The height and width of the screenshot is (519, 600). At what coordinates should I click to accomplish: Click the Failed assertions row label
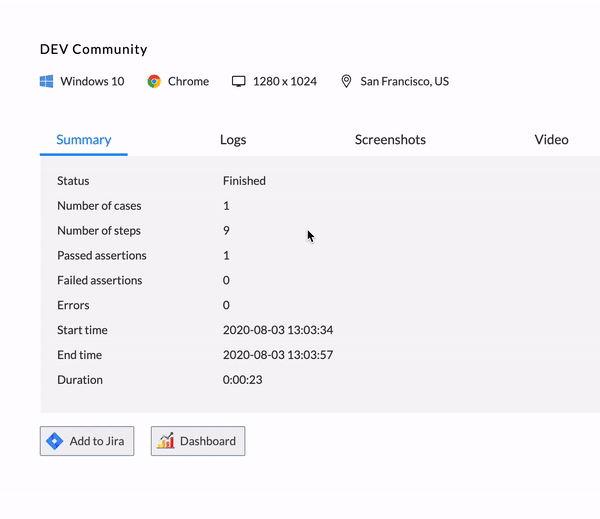(100, 280)
